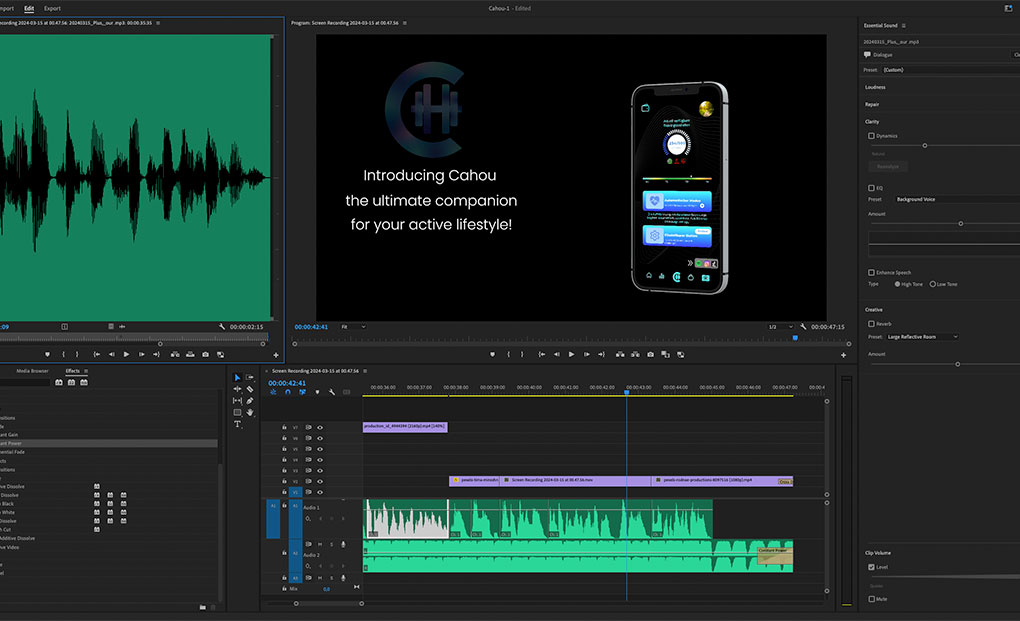Open playback resolution 1/2 dropdown

tap(781, 326)
